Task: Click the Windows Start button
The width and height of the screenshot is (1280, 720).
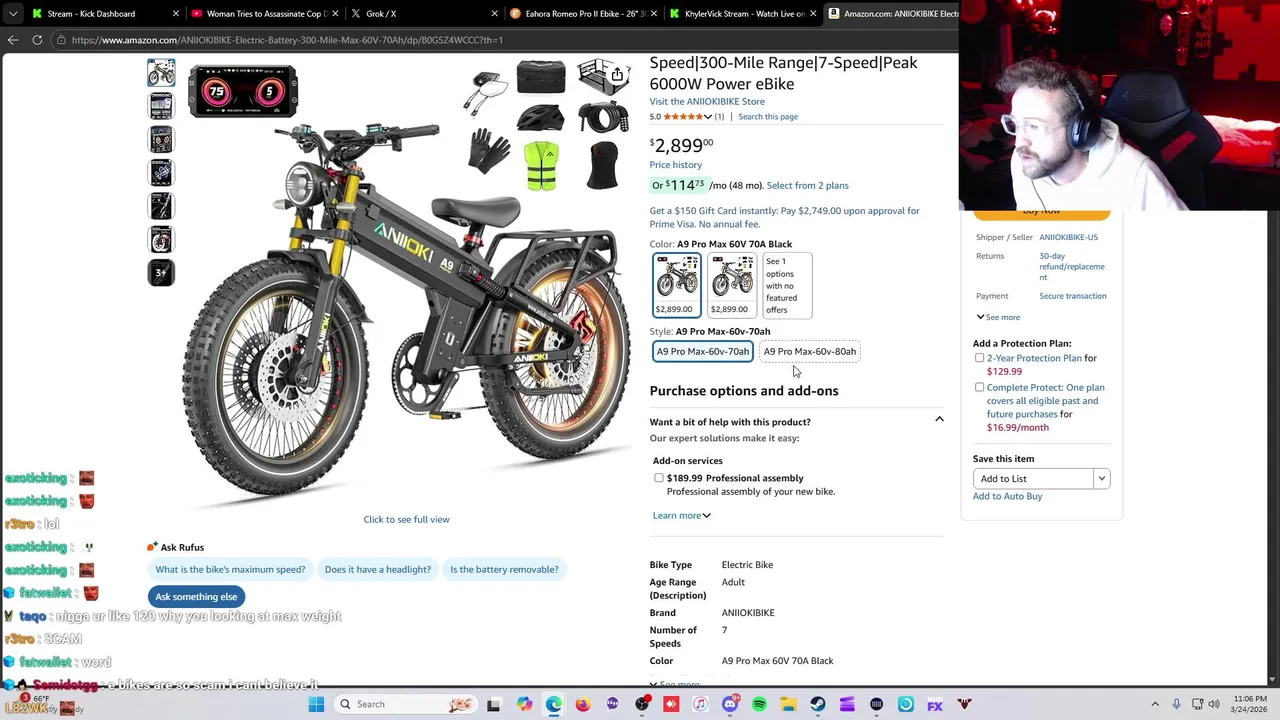Action: tap(316, 704)
